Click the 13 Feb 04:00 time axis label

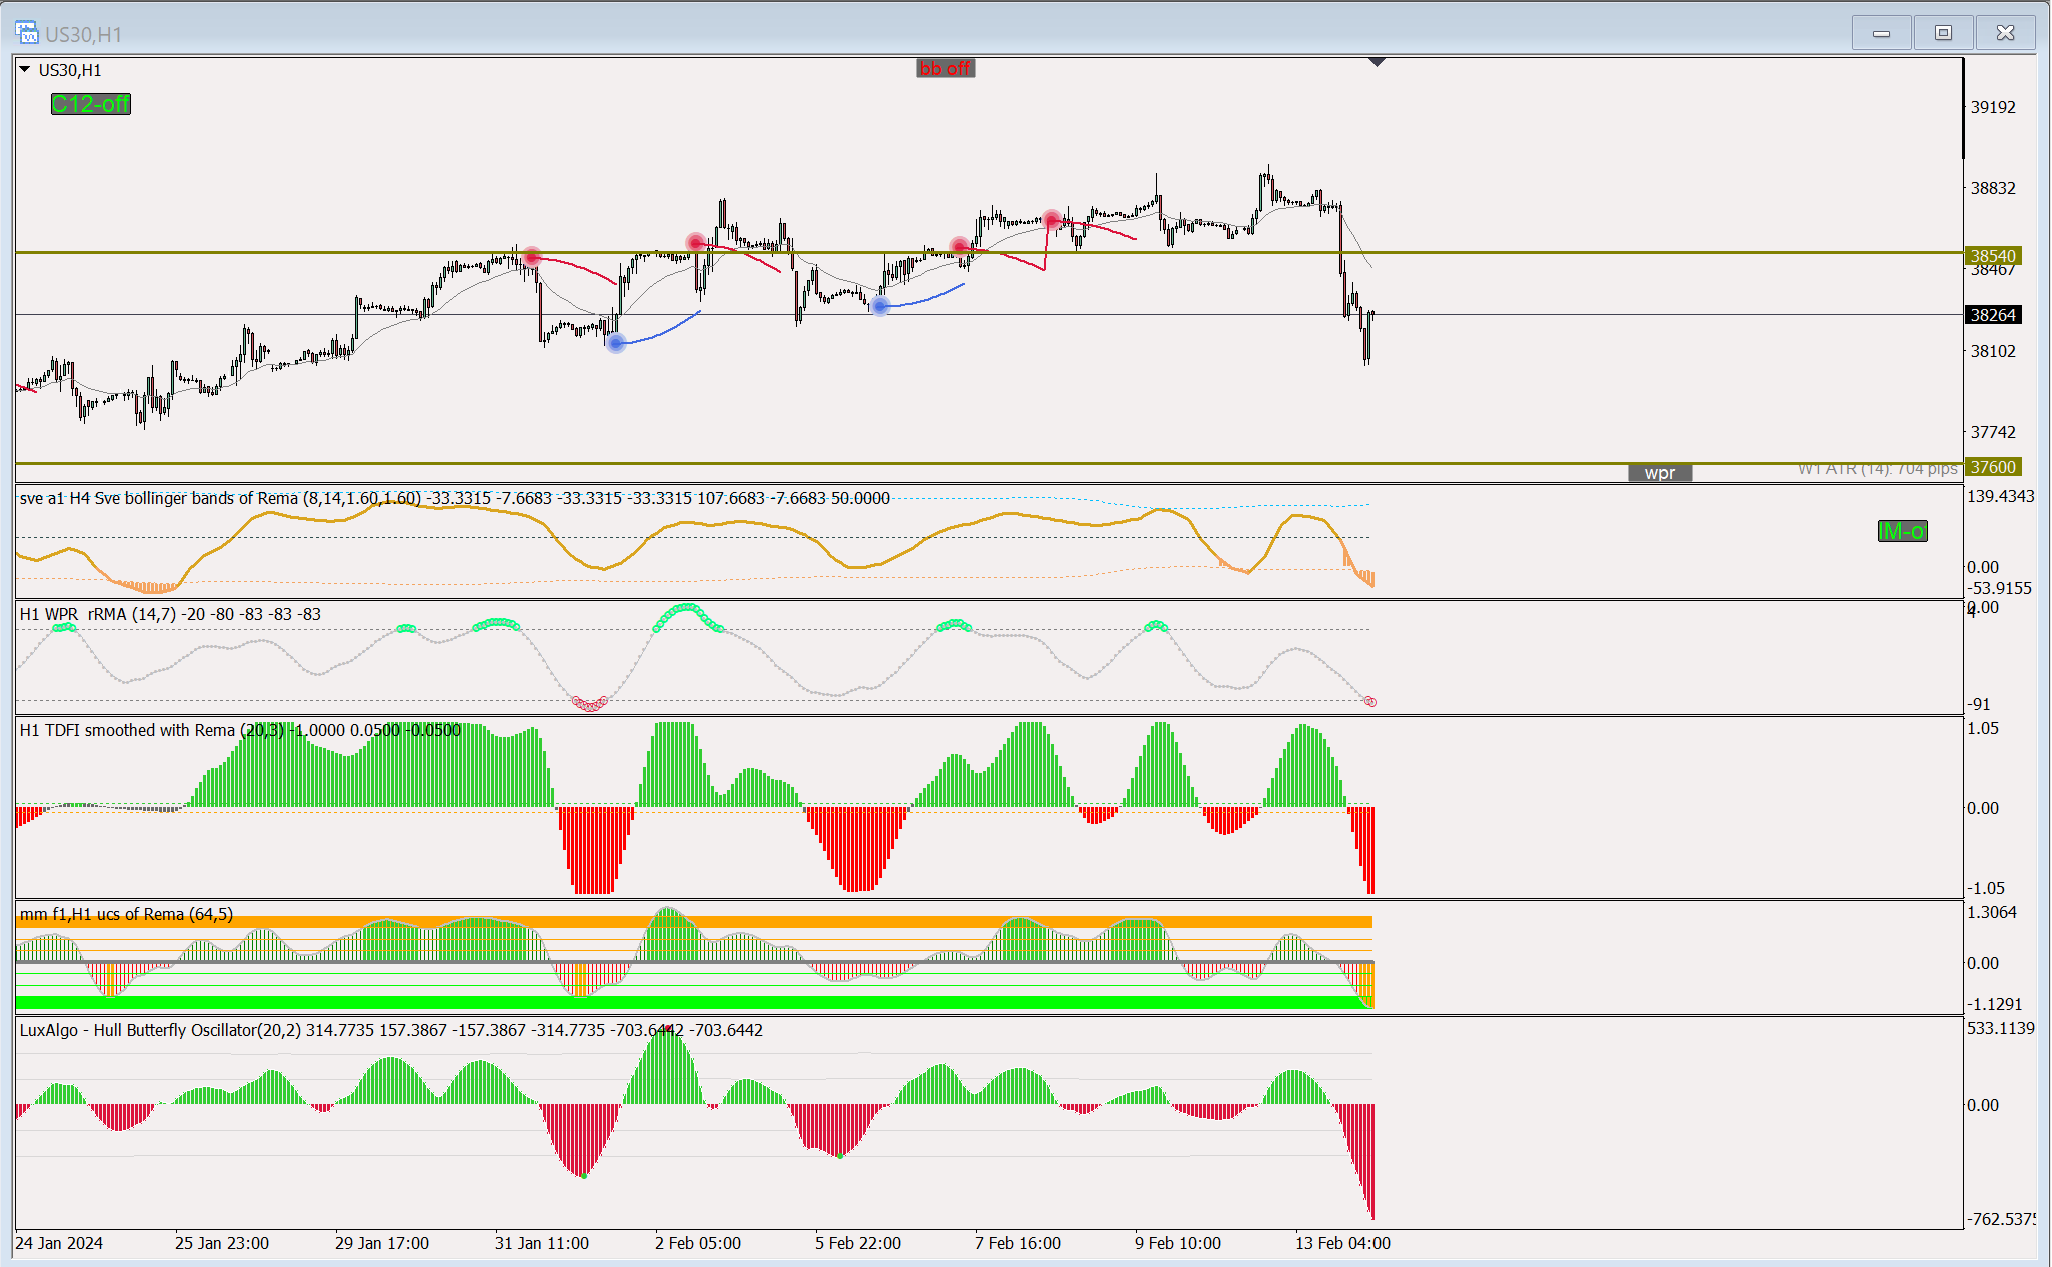pyautogui.click(x=1342, y=1243)
